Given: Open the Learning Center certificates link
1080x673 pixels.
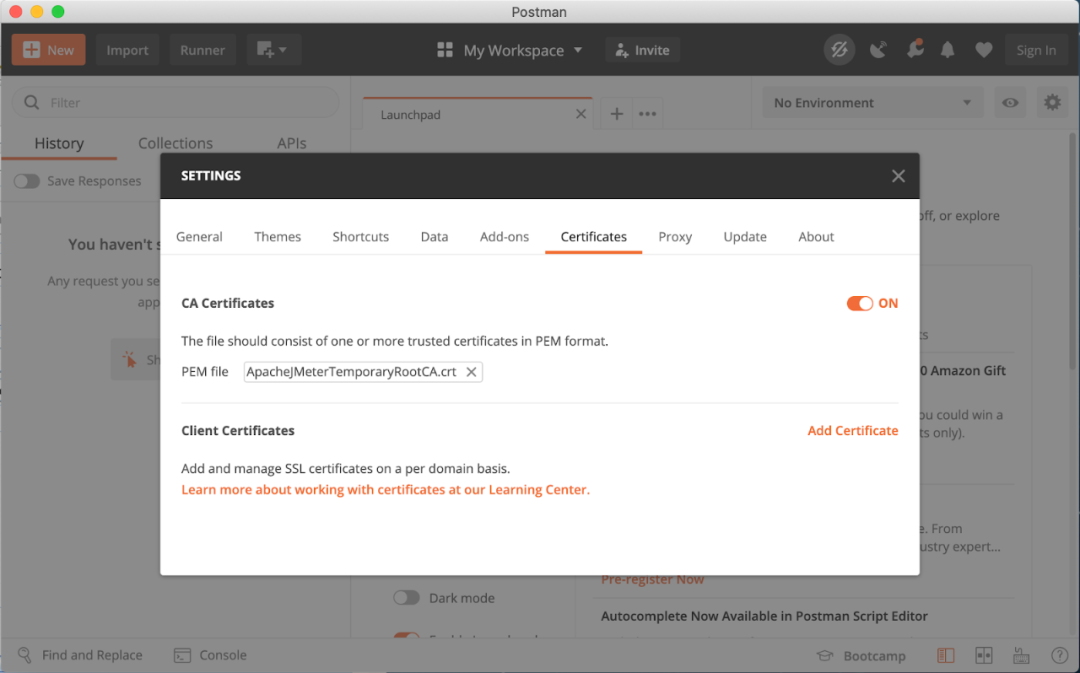Looking at the screenshot, I should tap(385, 490).
